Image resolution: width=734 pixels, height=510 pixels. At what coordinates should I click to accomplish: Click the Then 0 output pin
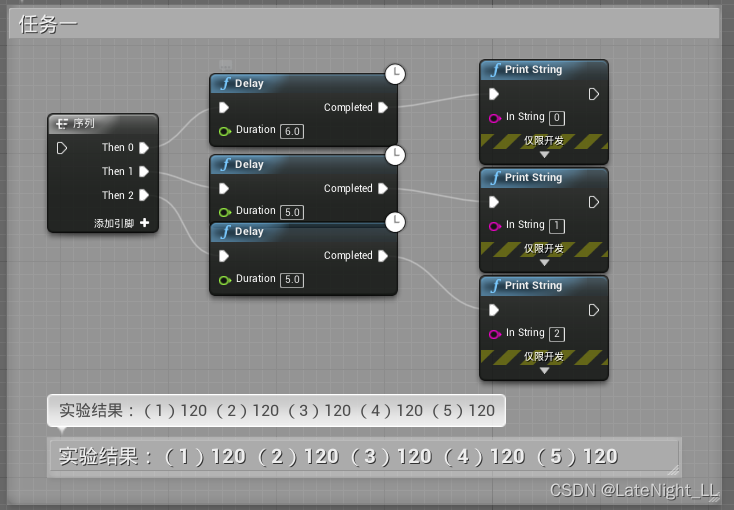pos(144,148)
